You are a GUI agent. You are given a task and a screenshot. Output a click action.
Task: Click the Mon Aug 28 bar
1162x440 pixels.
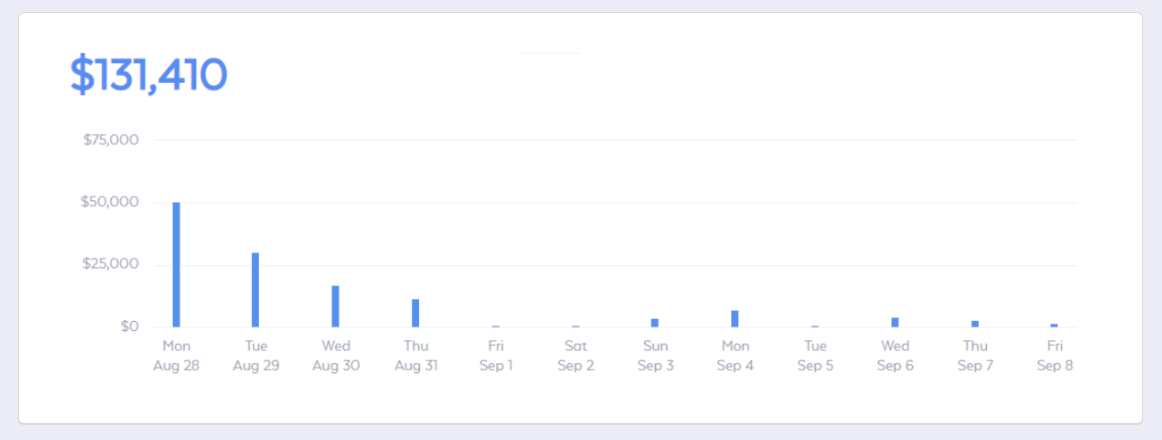[x=176, y=264]
